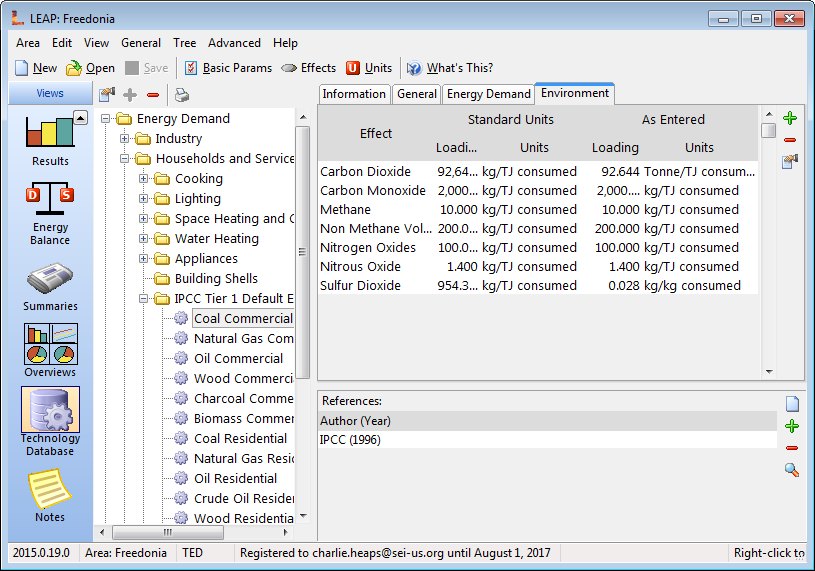Open Basic Params settings
This screenshot has width=815, height=571.
(228, 68)
